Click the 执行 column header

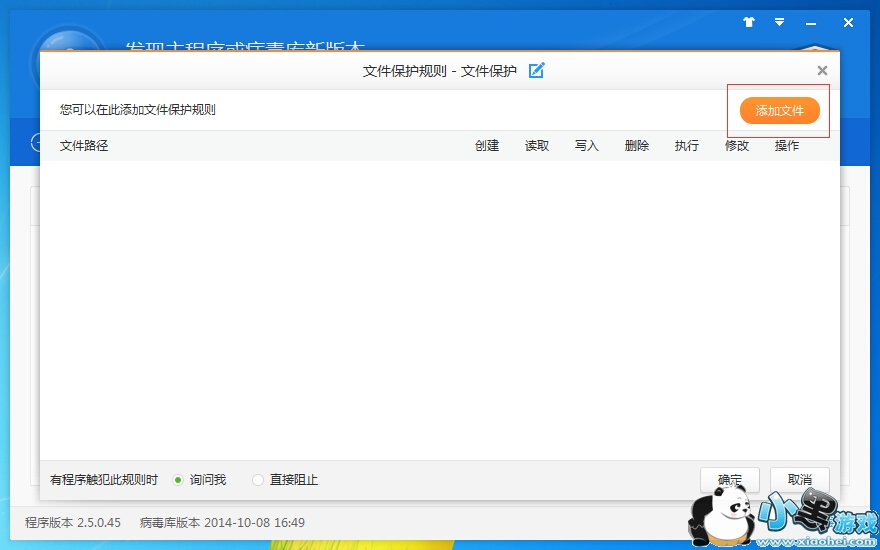pos(686,146)
